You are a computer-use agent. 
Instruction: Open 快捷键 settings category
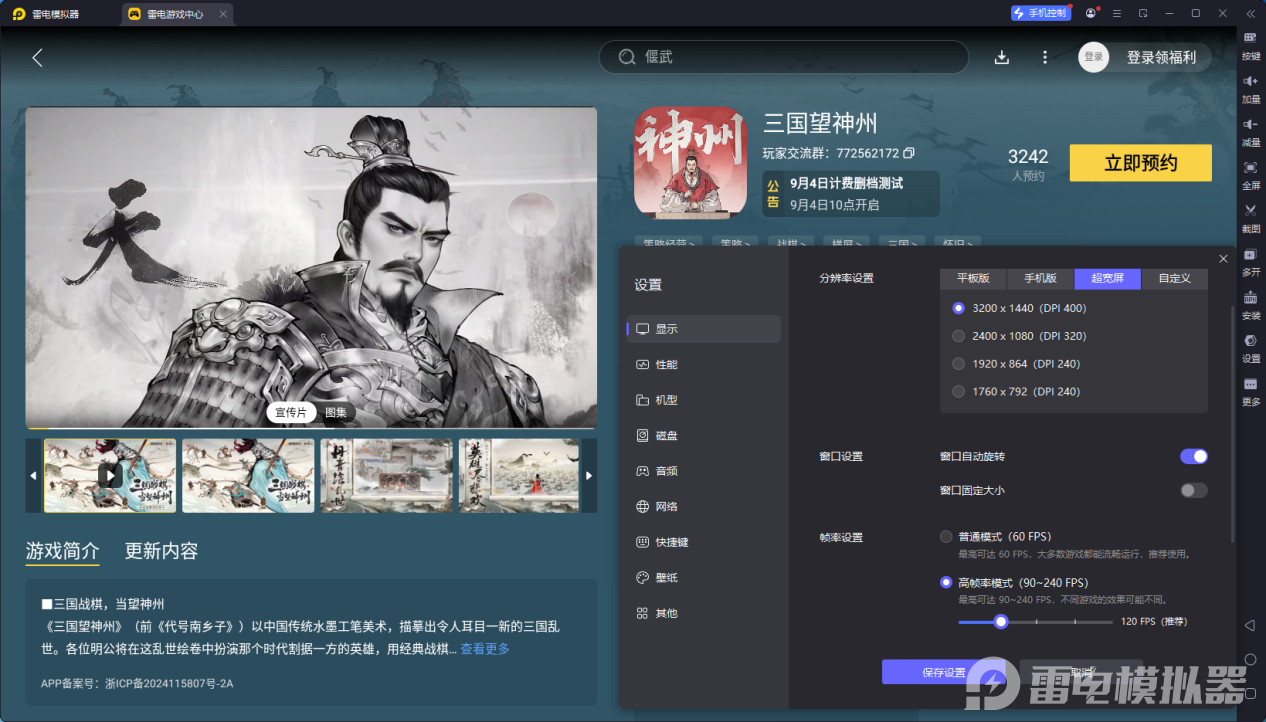pyautogui.click(x=703, y=542)
